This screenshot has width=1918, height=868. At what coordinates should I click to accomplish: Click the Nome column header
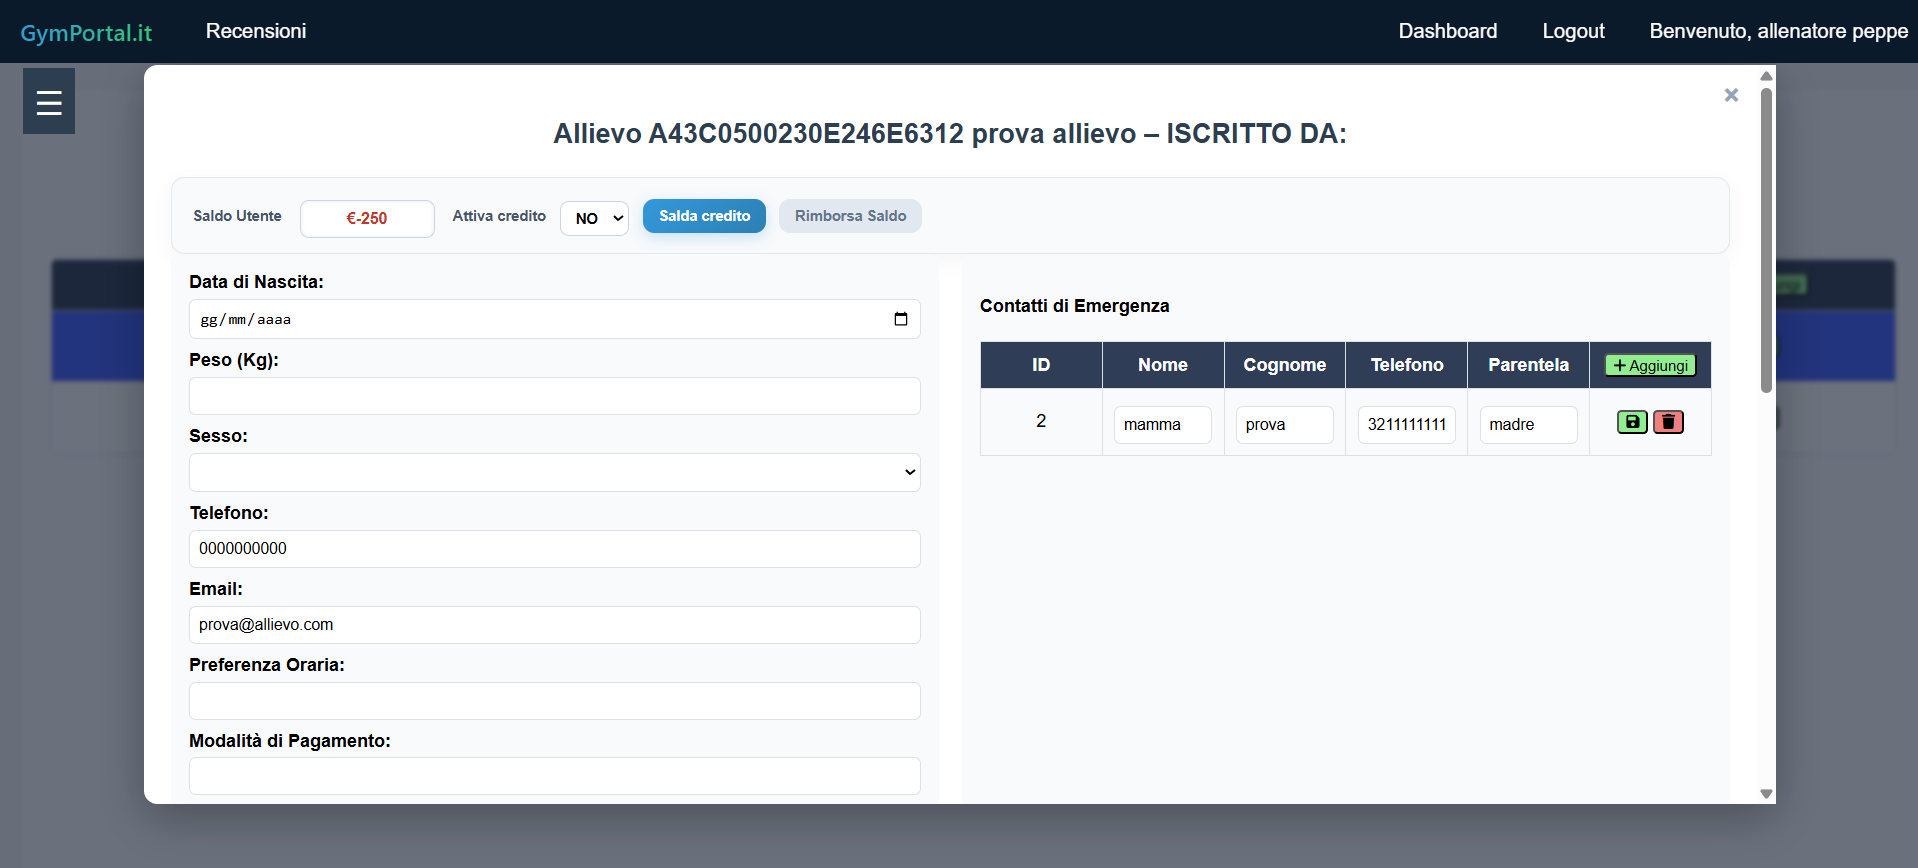click(1163, 365)
